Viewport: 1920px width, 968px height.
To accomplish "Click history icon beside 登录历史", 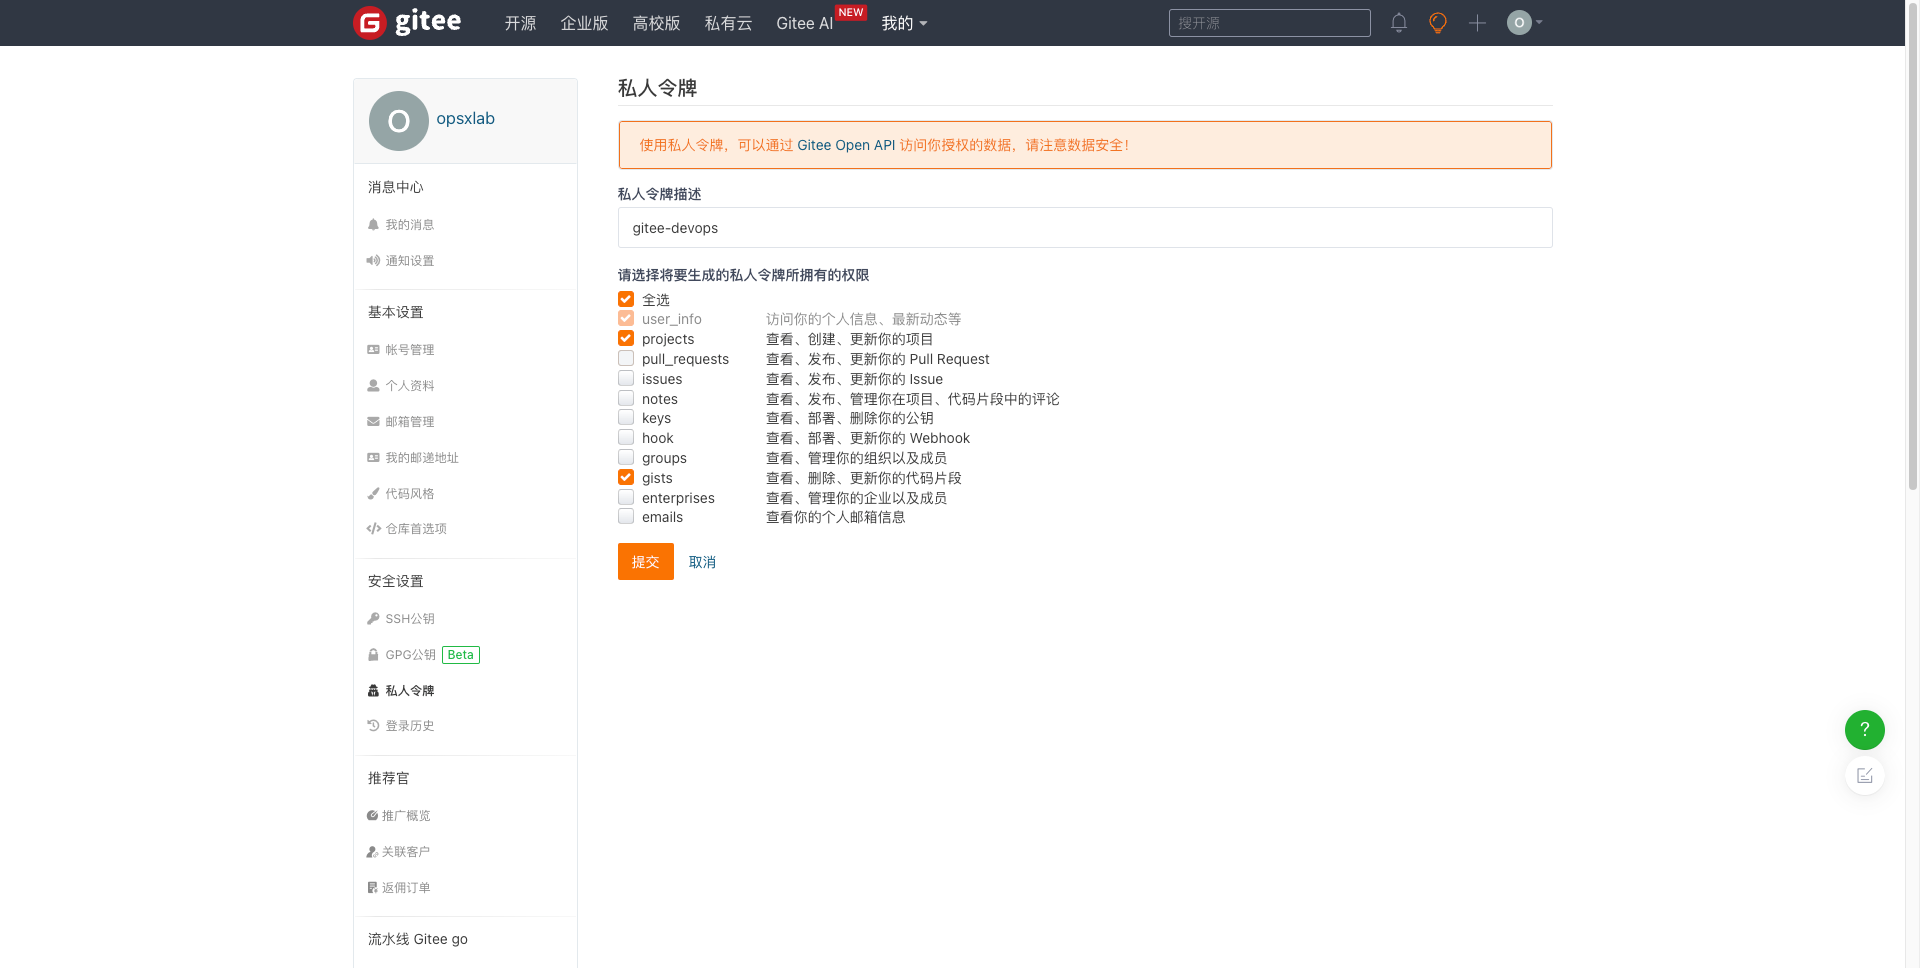I will 373,726.
